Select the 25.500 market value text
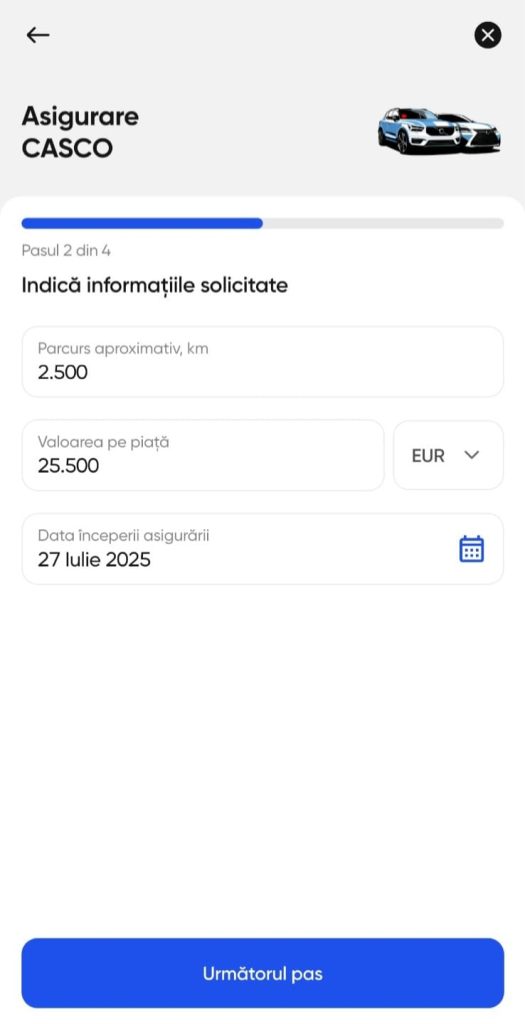The height and width of the screenshot is (1024, 525). [69, 466]
